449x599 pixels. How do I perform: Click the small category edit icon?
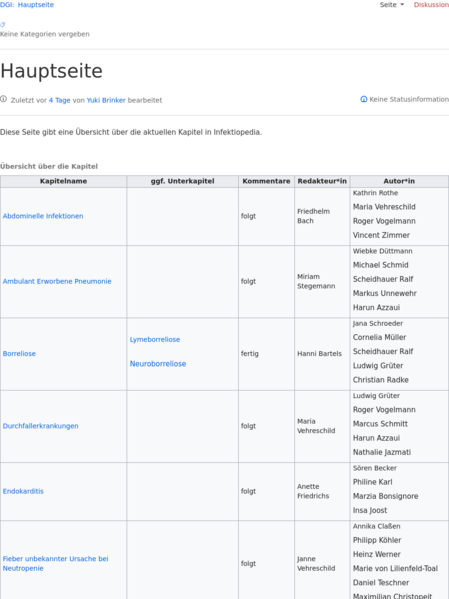coord(2,24)
